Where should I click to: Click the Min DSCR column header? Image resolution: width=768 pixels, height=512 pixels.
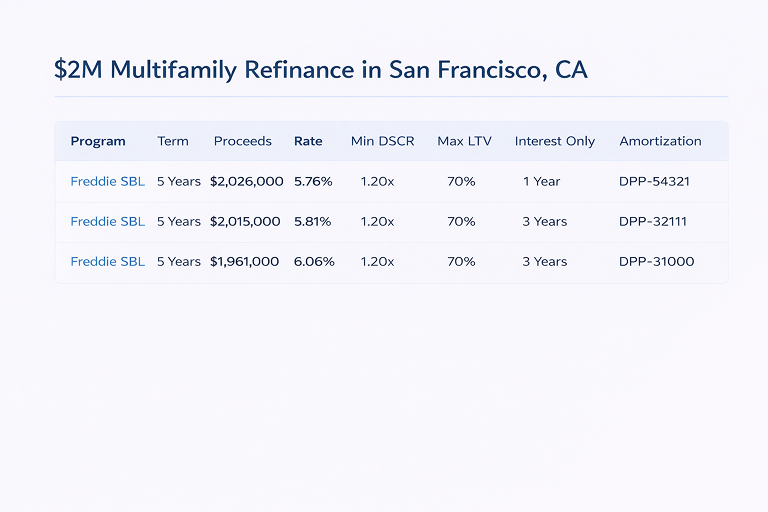[x=382, y=141]
